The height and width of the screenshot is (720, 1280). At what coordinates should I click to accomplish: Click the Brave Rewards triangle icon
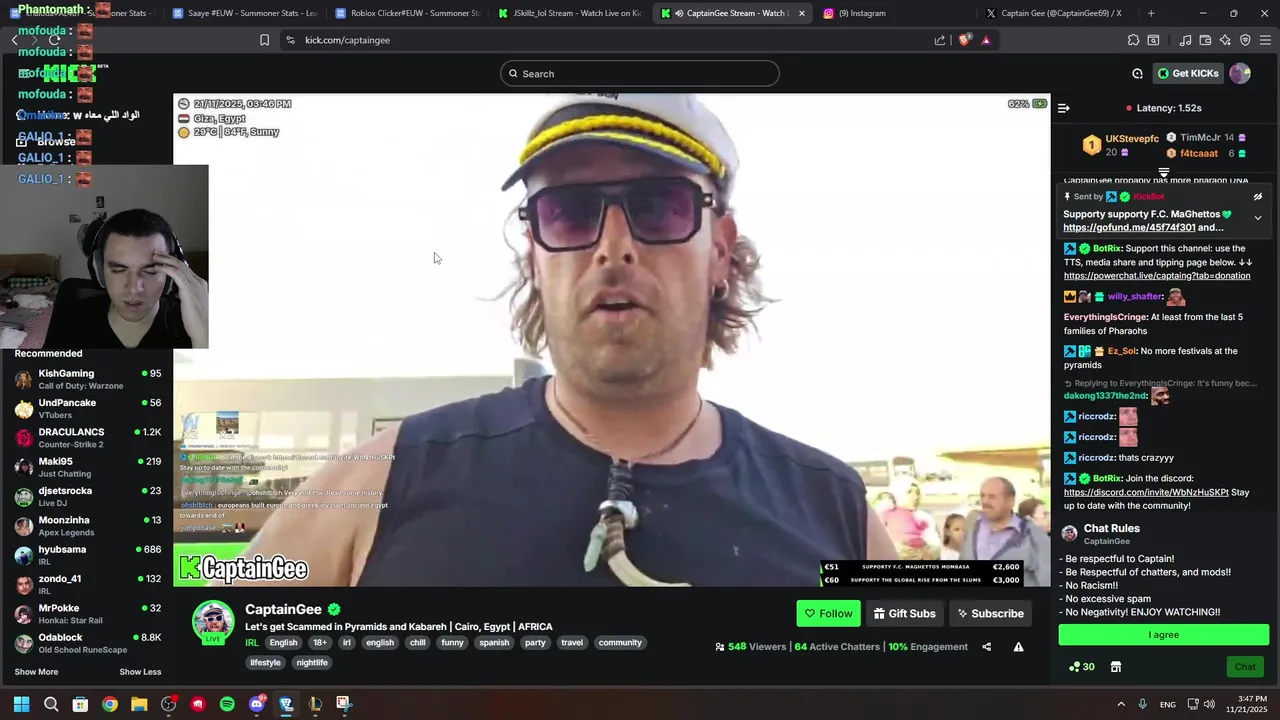click(x=986, y=40)
